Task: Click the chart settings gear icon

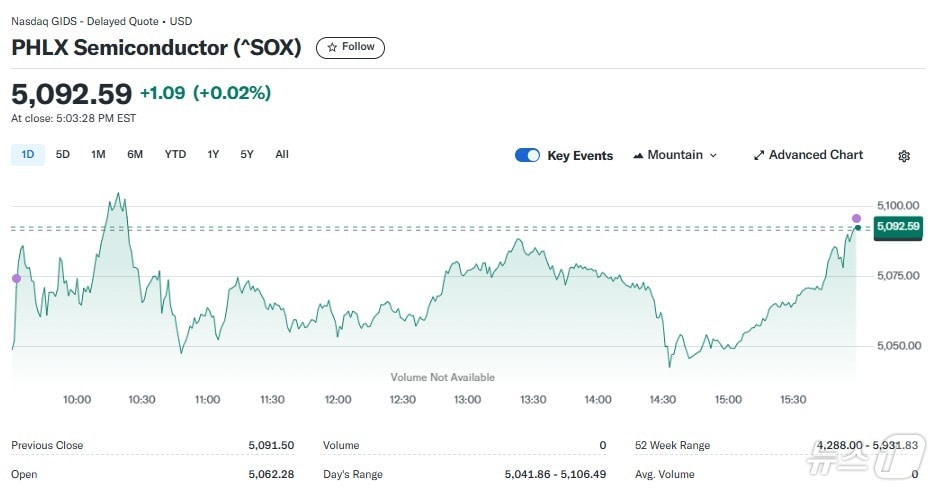Action: click(904, 156)
